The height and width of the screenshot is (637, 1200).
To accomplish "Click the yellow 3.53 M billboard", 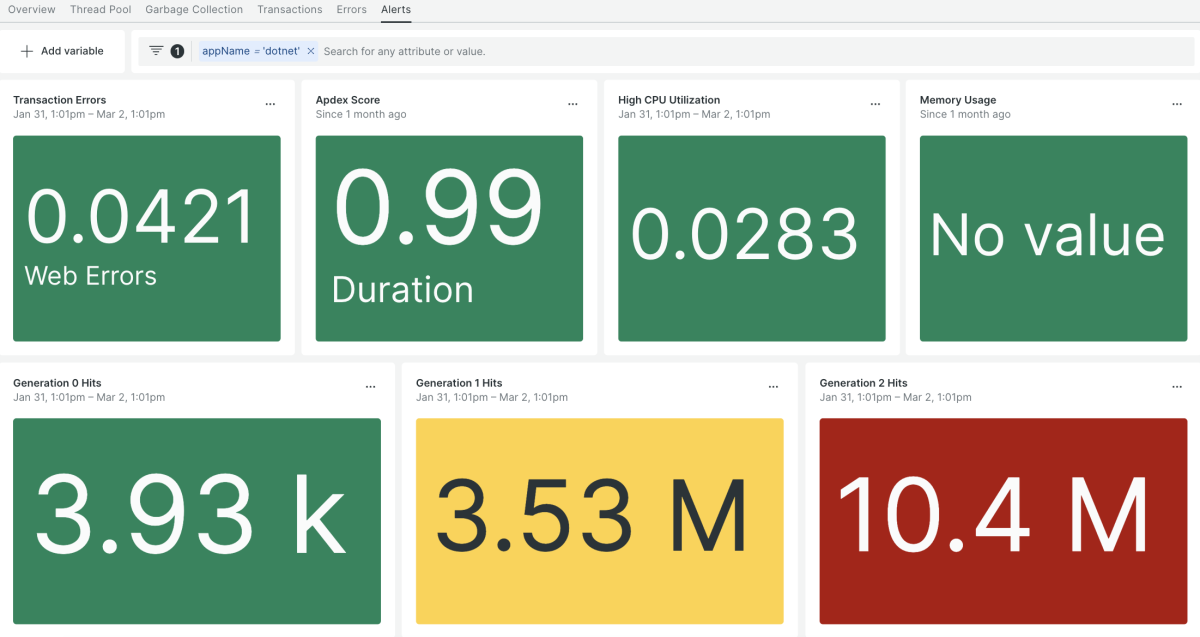I will tap(599, 520).
